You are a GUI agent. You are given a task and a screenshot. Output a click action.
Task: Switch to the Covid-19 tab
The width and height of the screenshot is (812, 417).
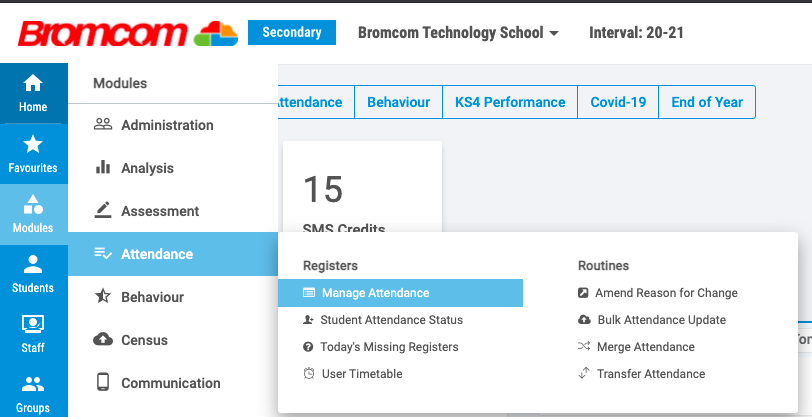(618, 102)
